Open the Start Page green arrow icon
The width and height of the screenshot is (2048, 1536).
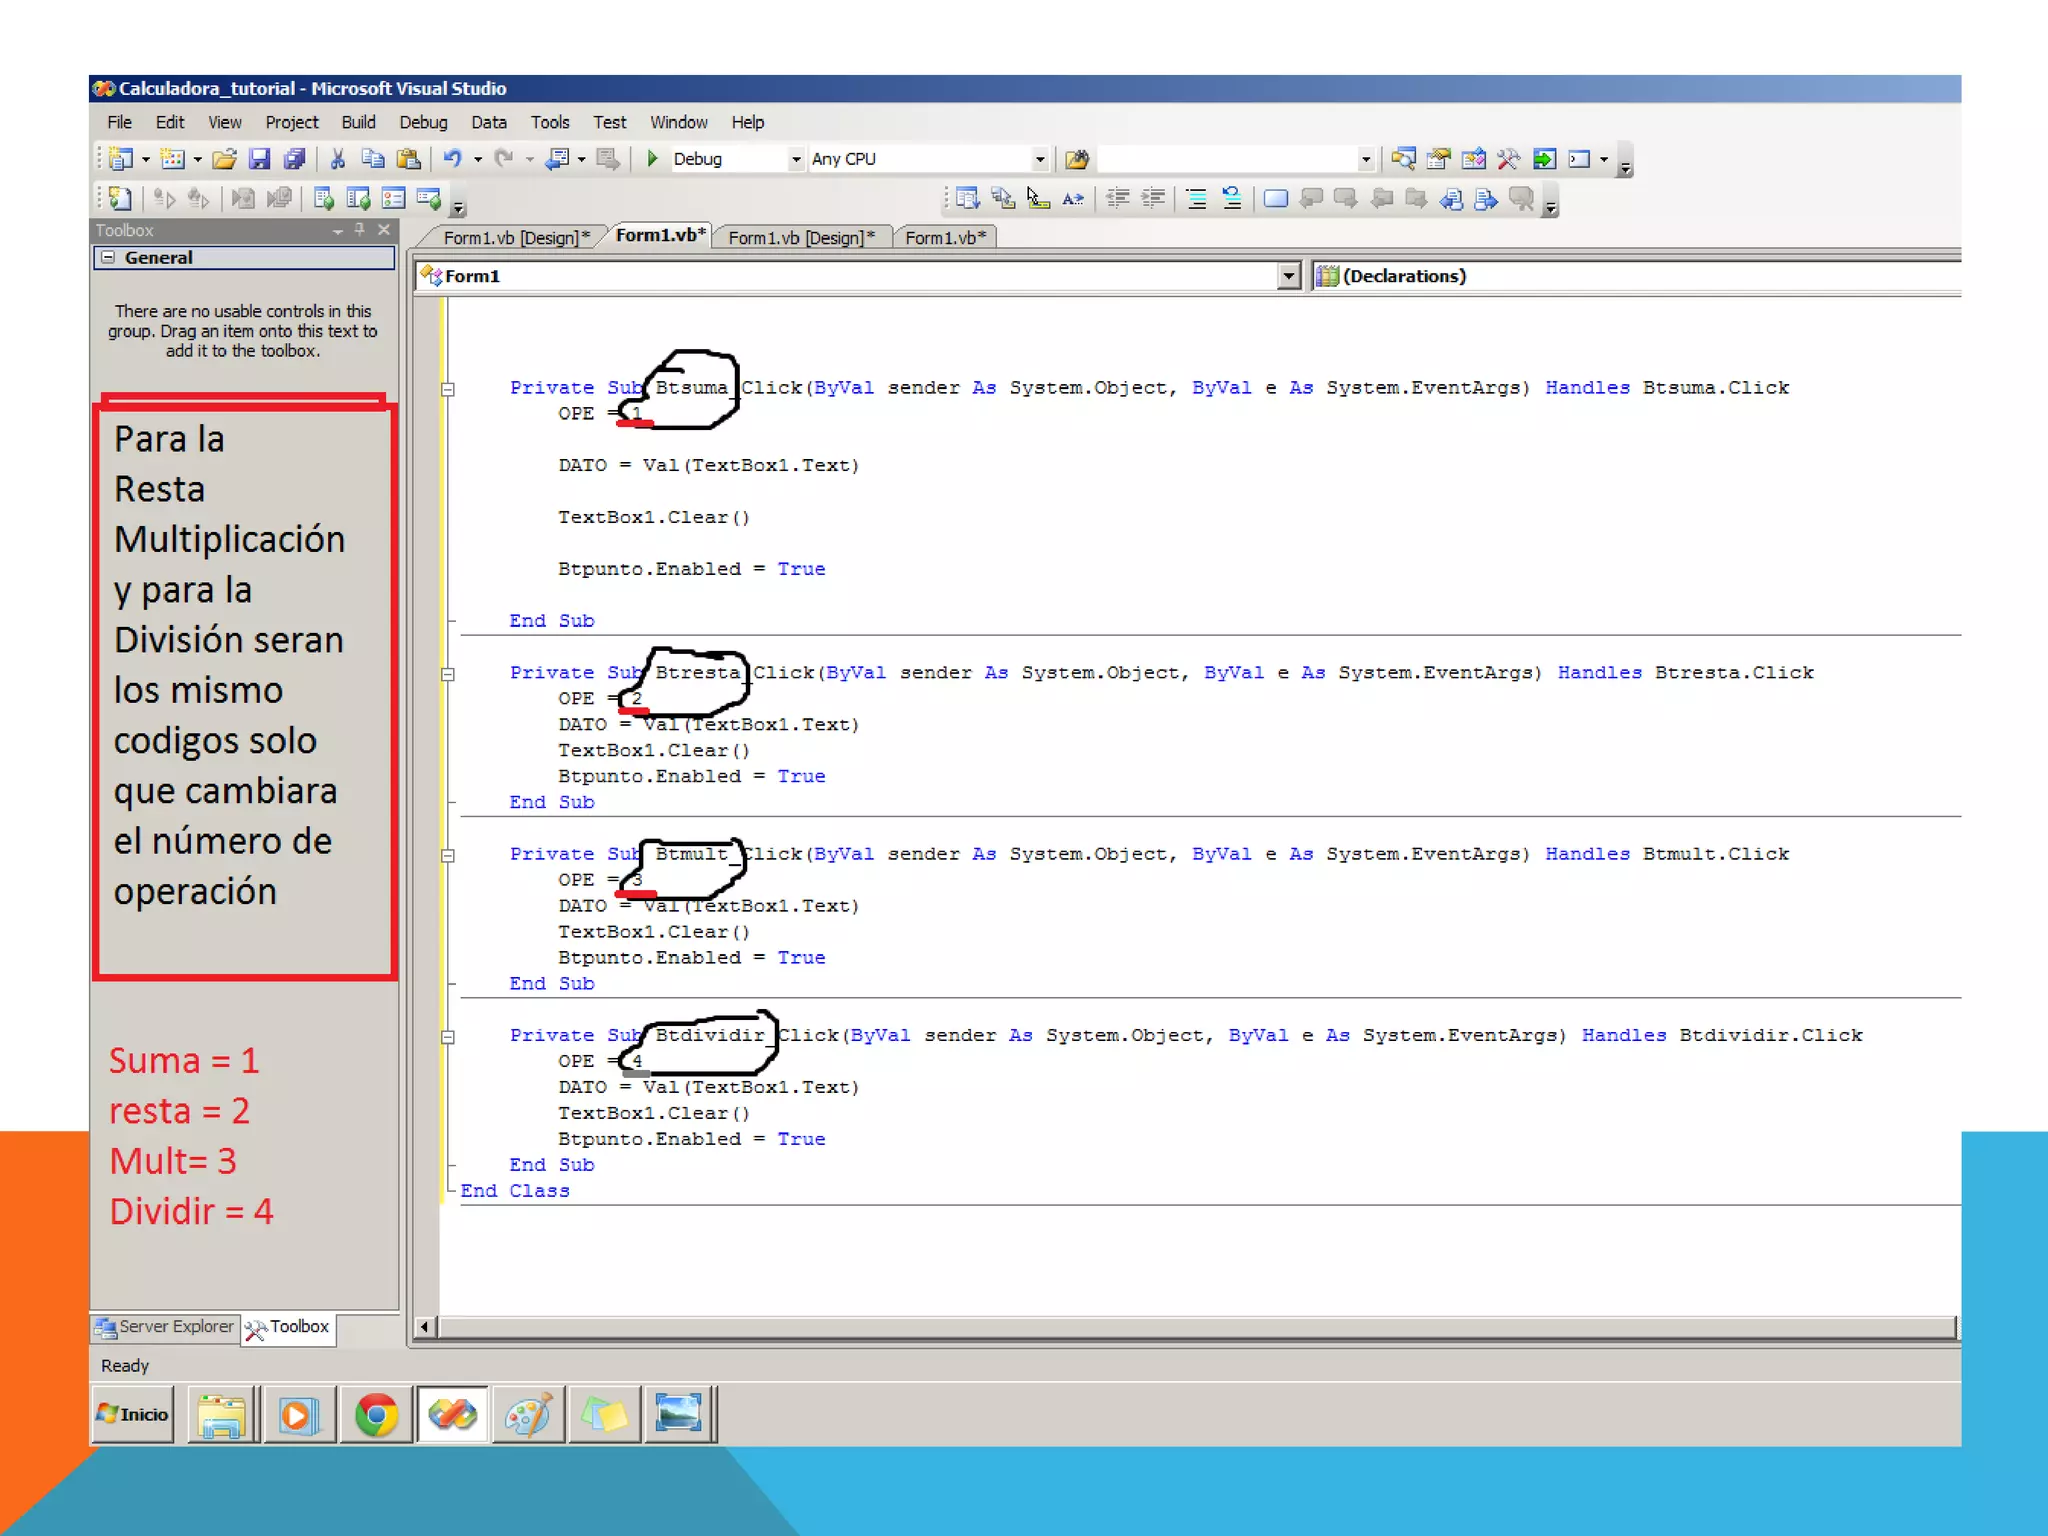[x=1544, y=159]
